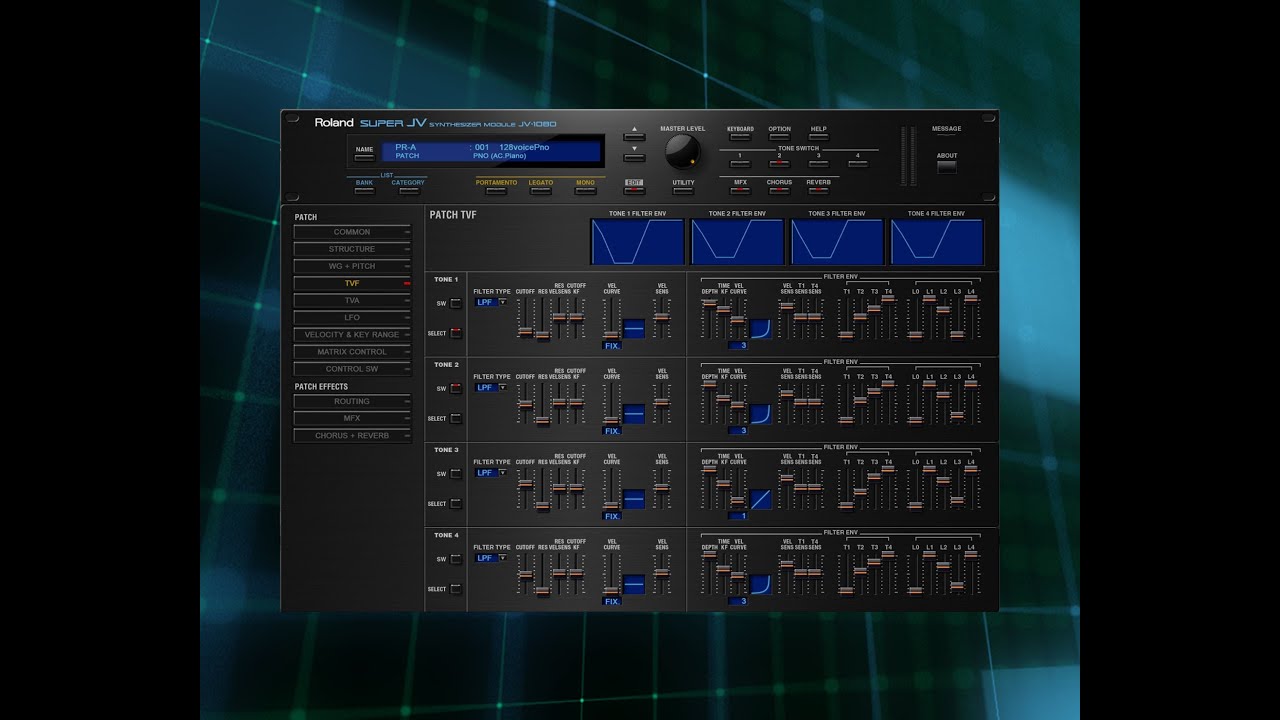
Task: Toggle LEGATO mode
Action: (x=541, y=190)
